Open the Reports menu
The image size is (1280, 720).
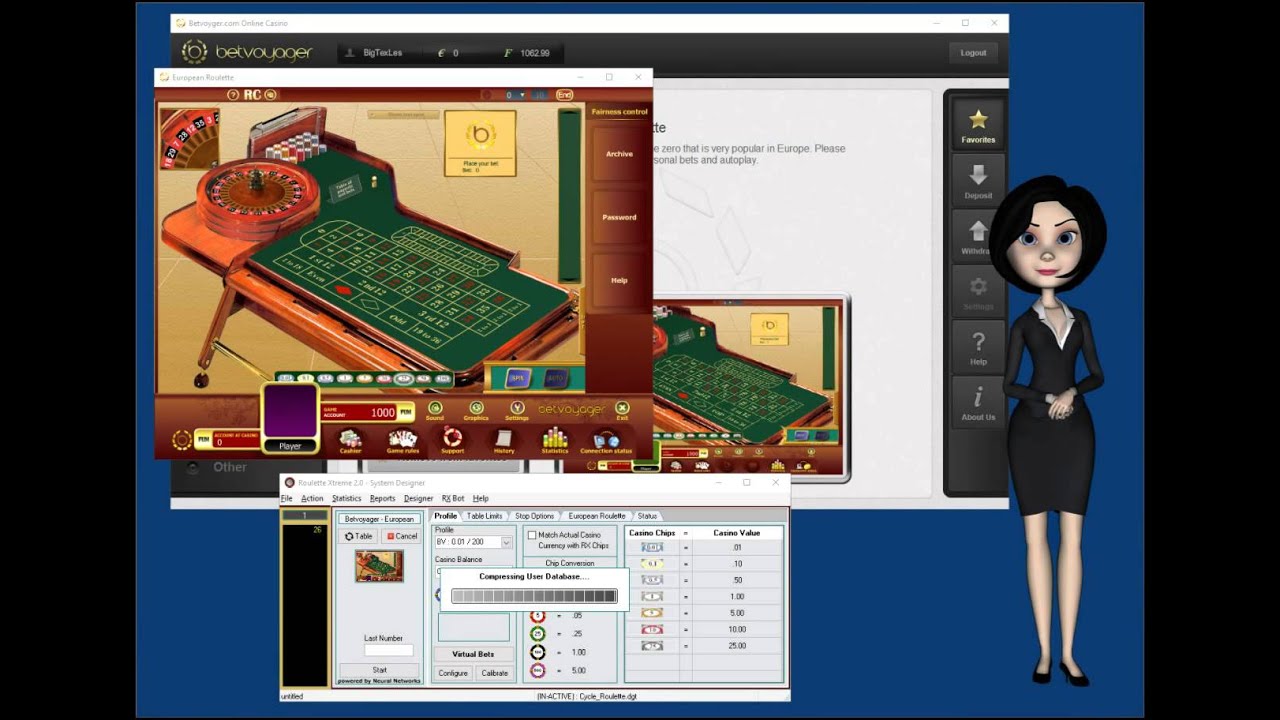tap(383, 498)
